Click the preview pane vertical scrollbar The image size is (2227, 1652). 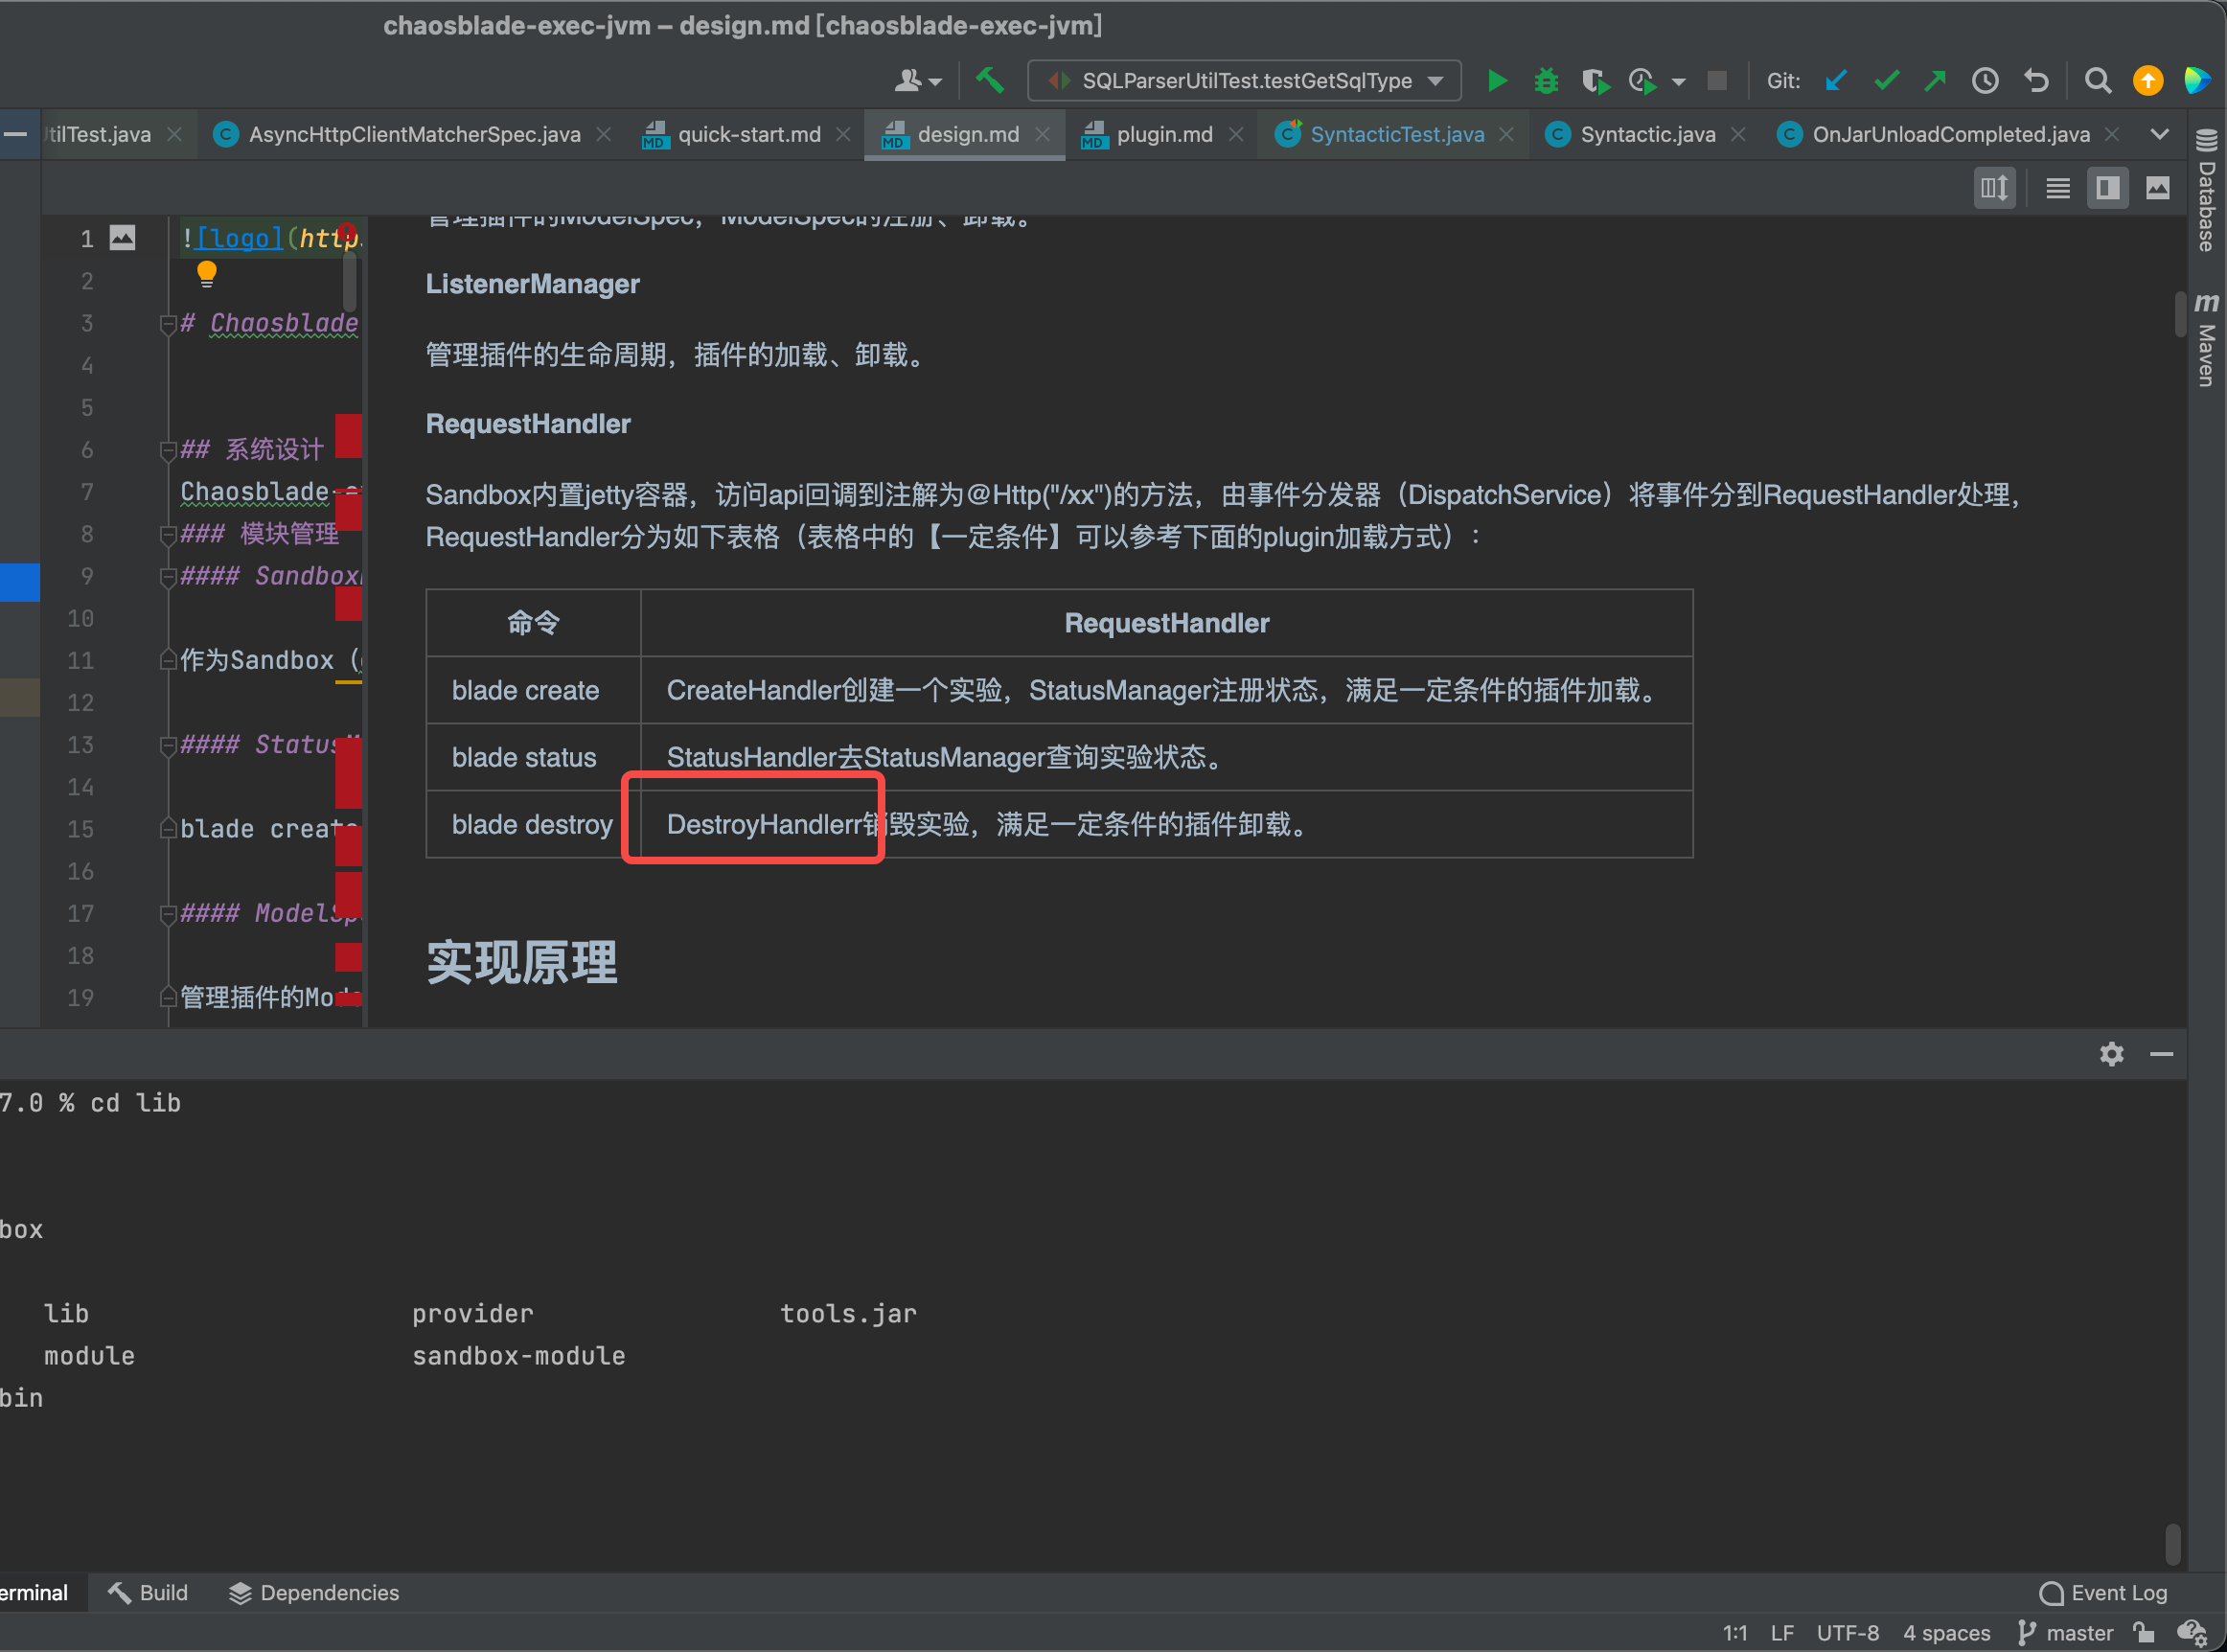tap(2180, 315)
